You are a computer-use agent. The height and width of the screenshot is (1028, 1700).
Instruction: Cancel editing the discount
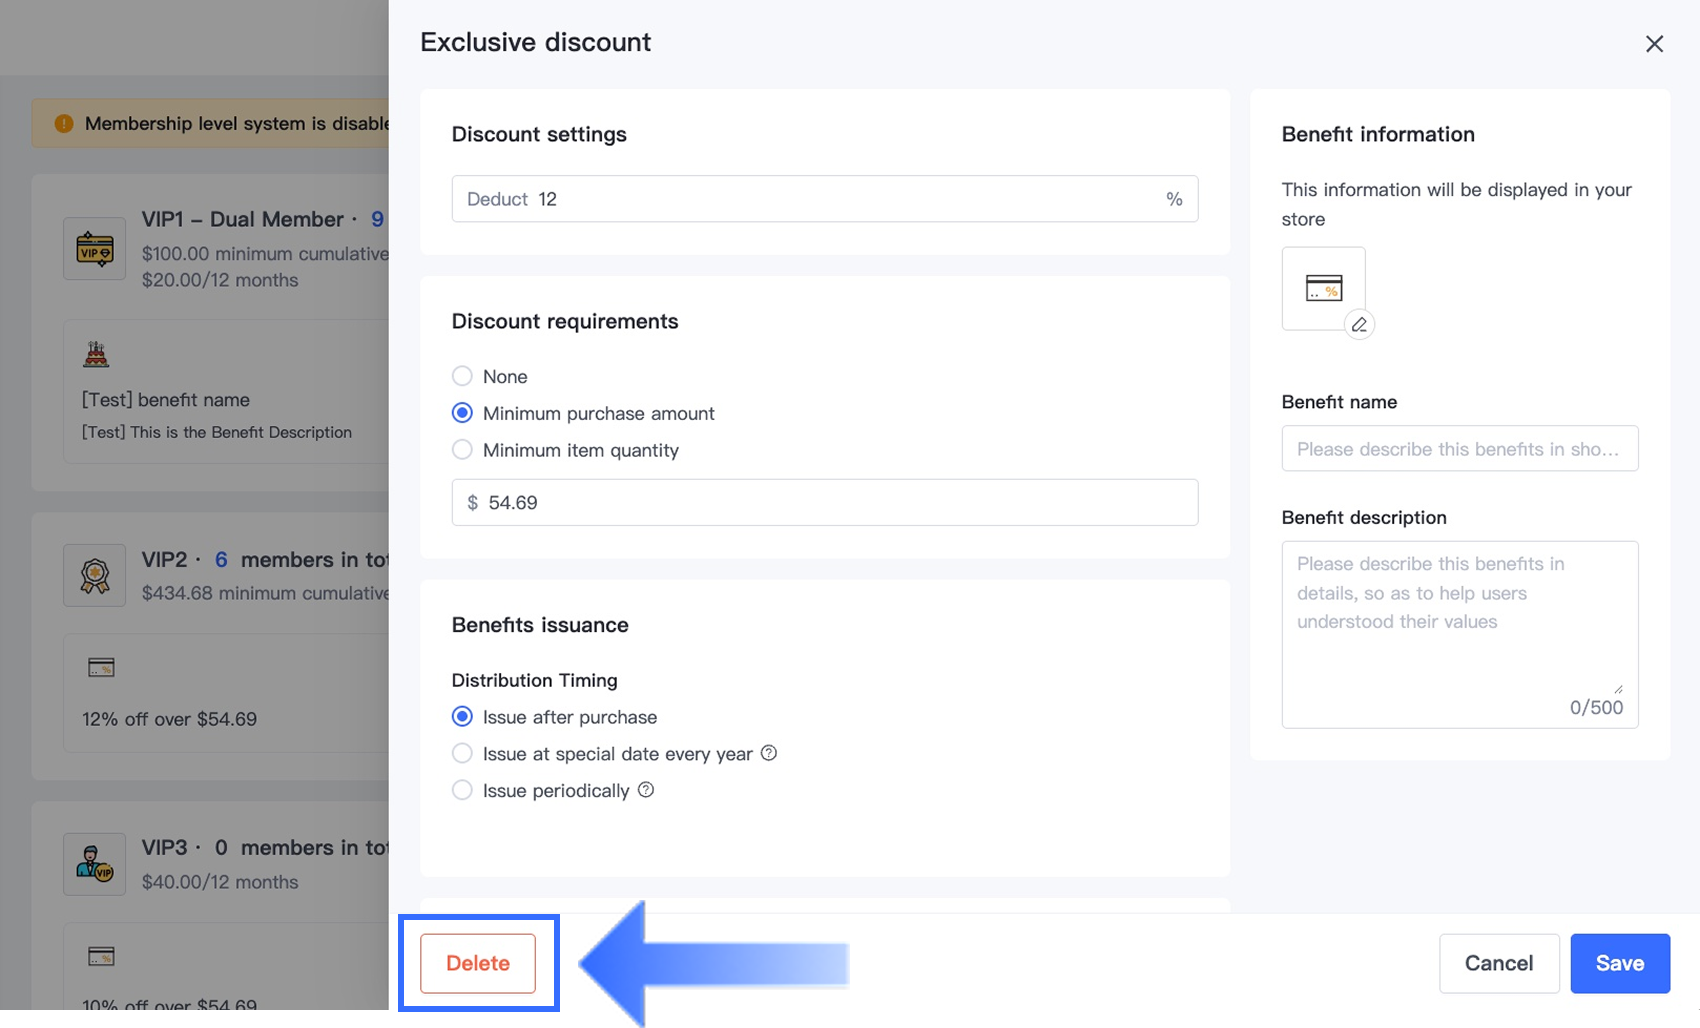coord(1498,963)
